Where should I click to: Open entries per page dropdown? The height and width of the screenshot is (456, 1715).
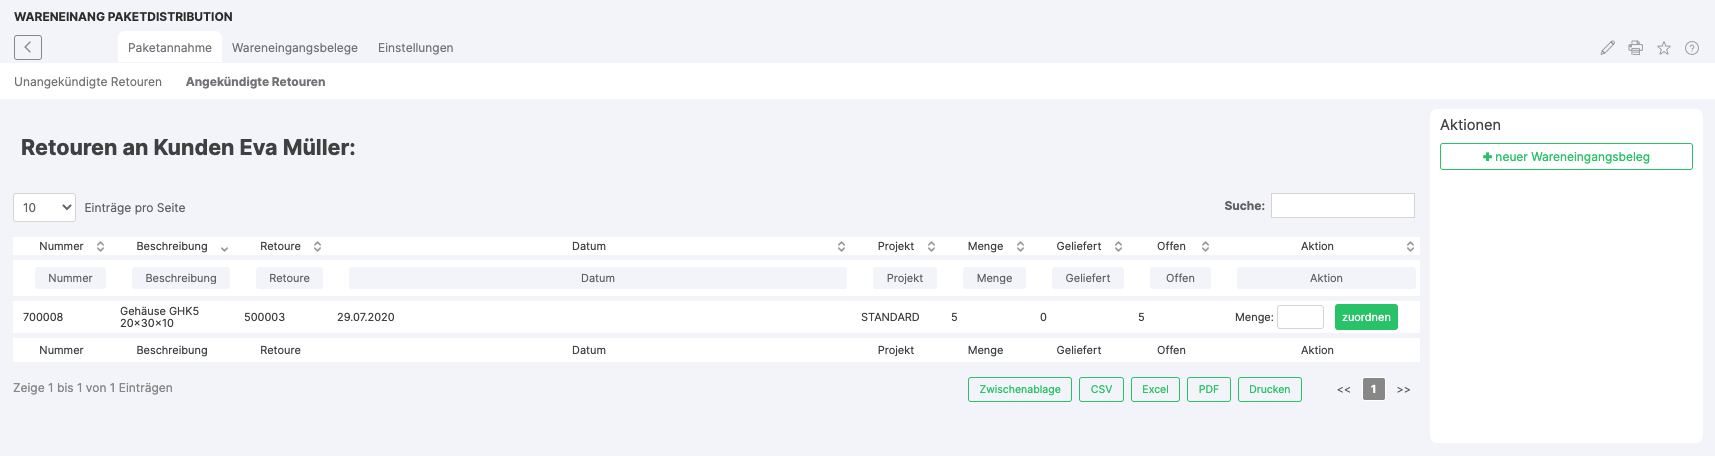pos(44,207)
